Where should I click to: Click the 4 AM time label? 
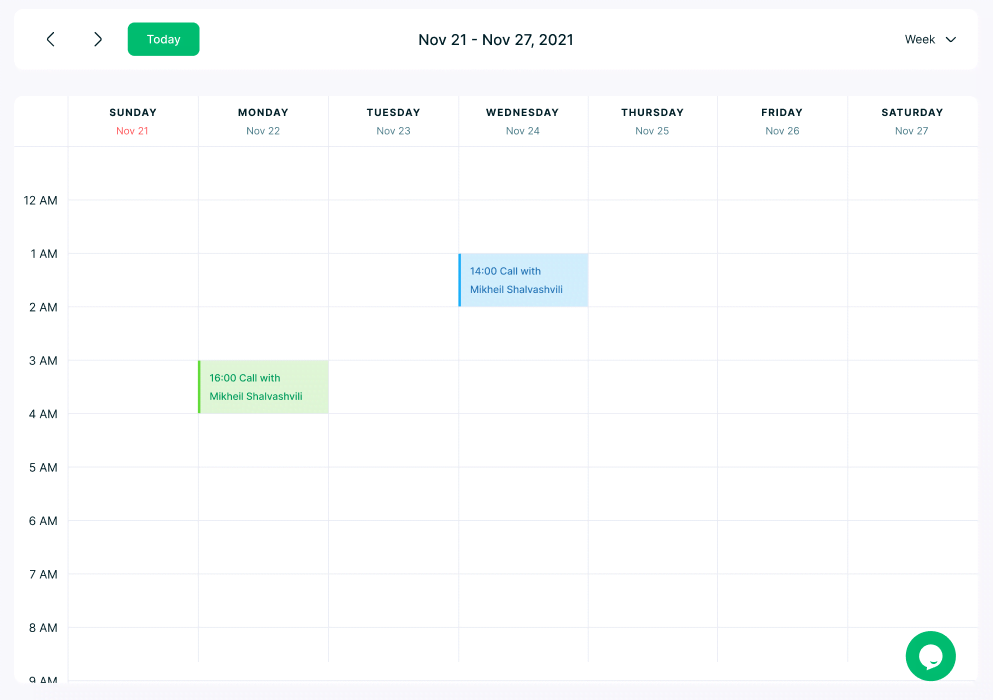click(43, 414)
